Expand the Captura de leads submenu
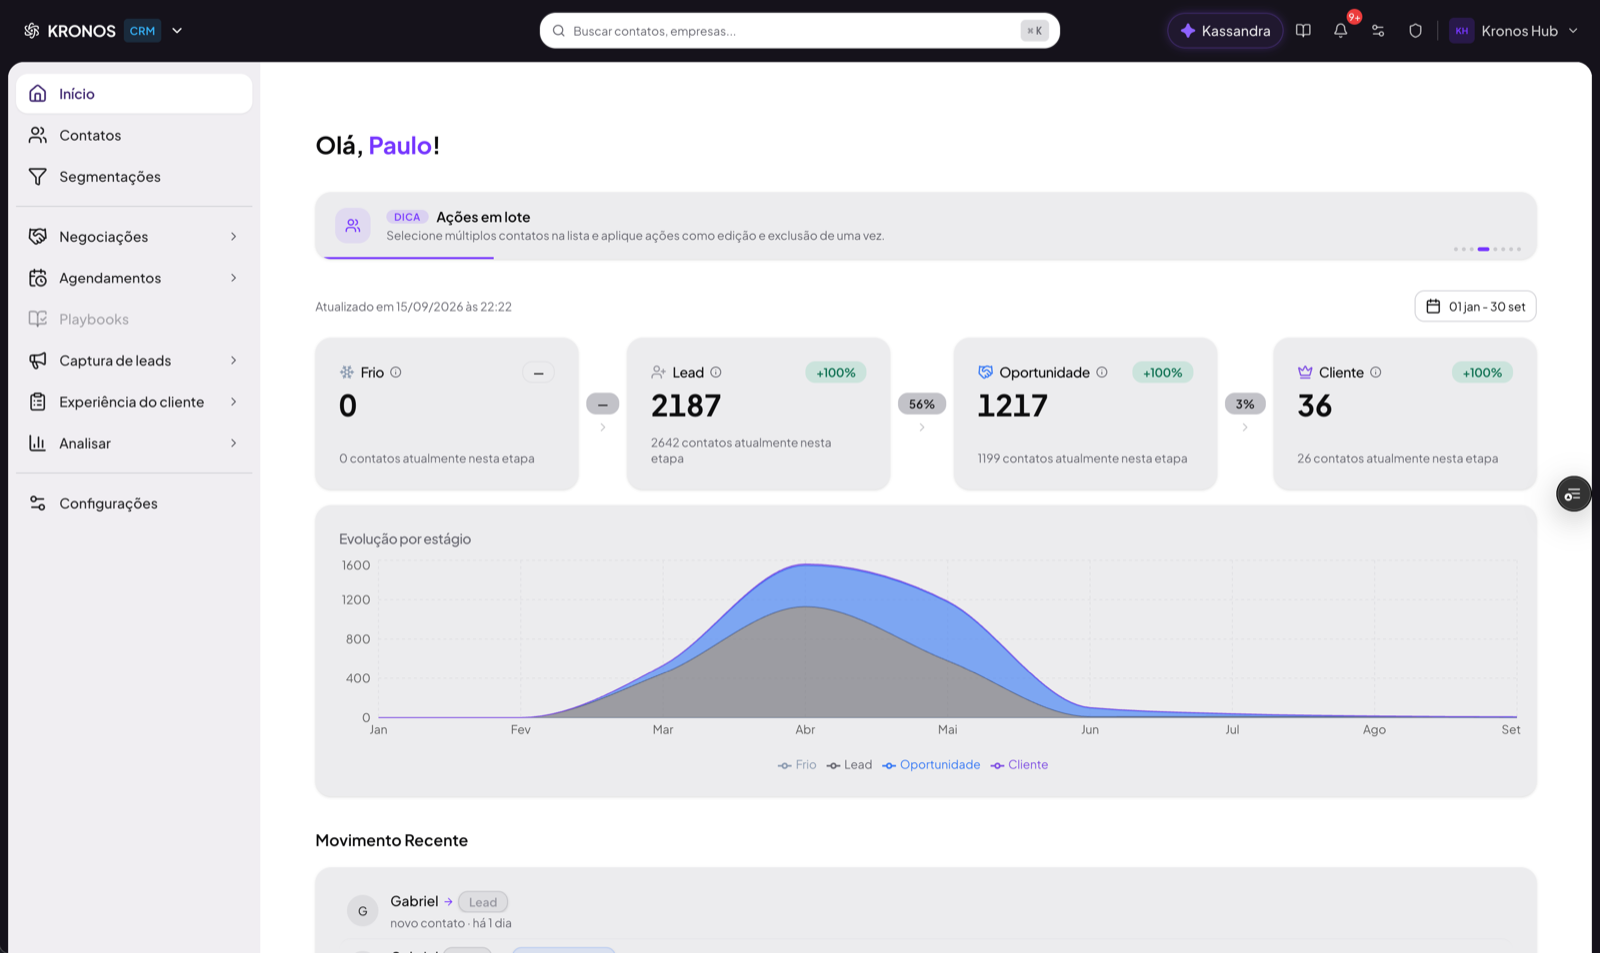1600x953 pixels. tap(134, 361)
